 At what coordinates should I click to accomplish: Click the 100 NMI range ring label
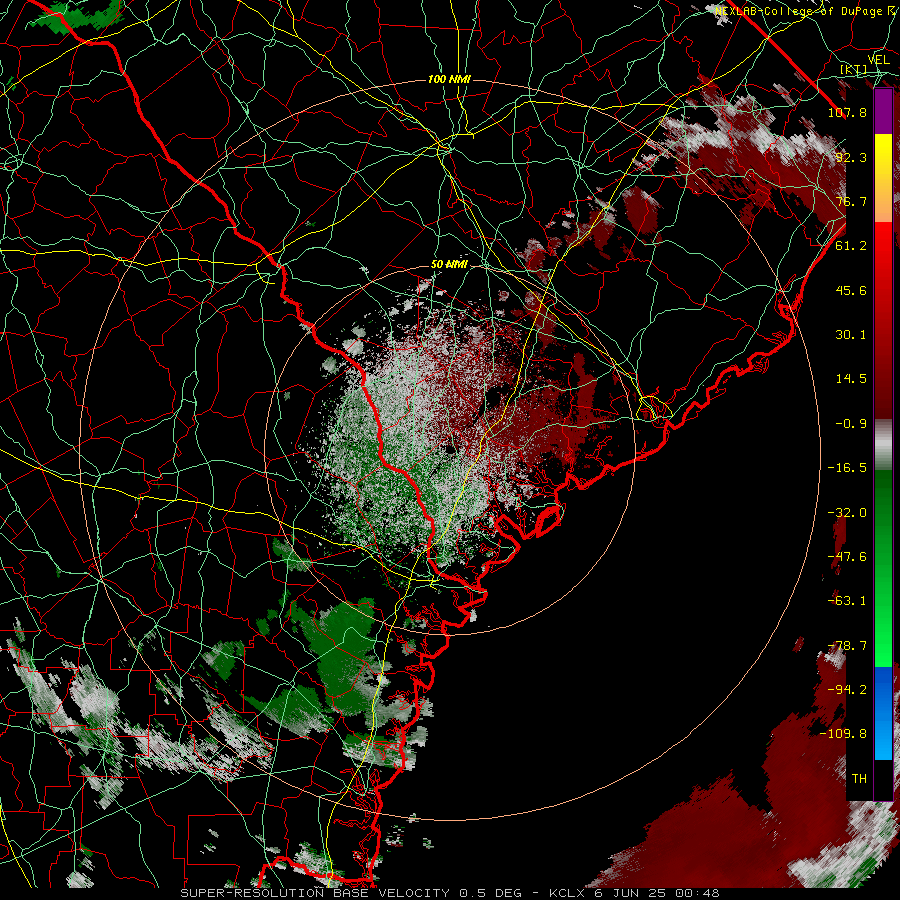click(449, 79)
